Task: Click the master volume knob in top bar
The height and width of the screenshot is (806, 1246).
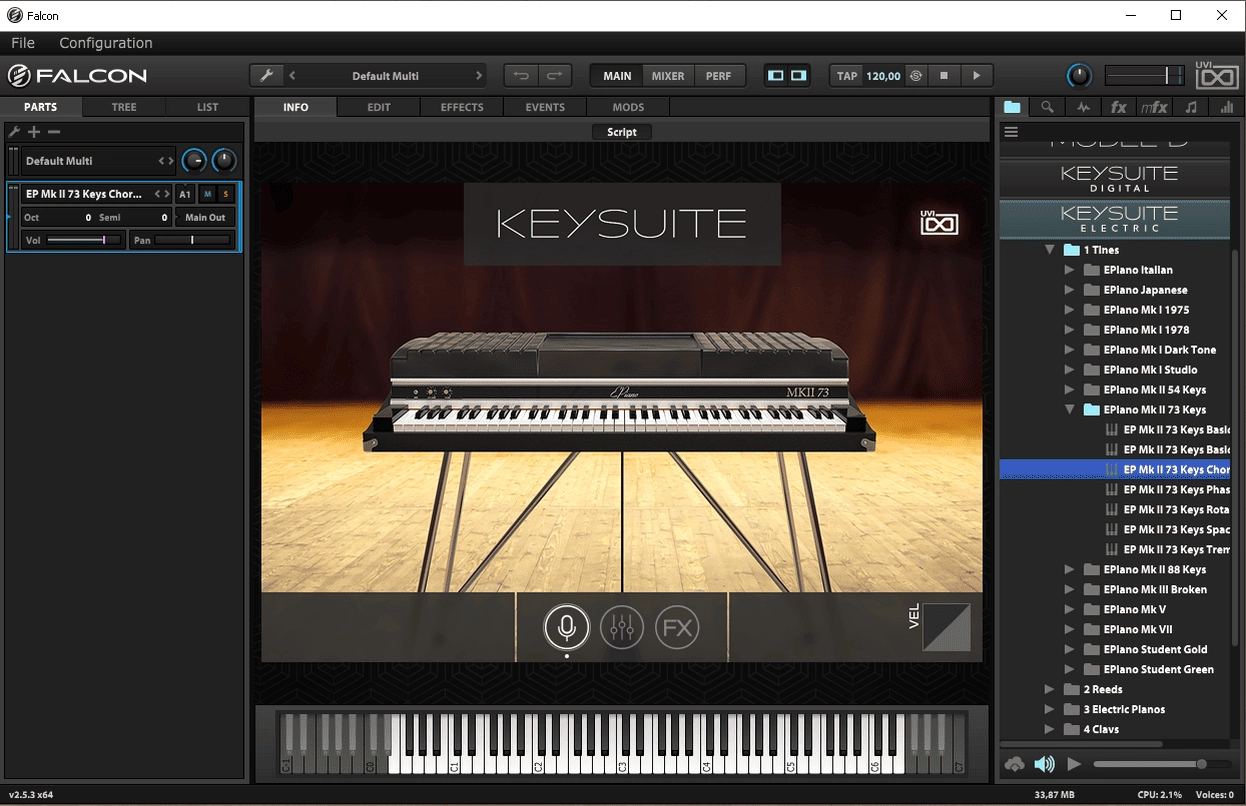Action: pos(1079,75)
